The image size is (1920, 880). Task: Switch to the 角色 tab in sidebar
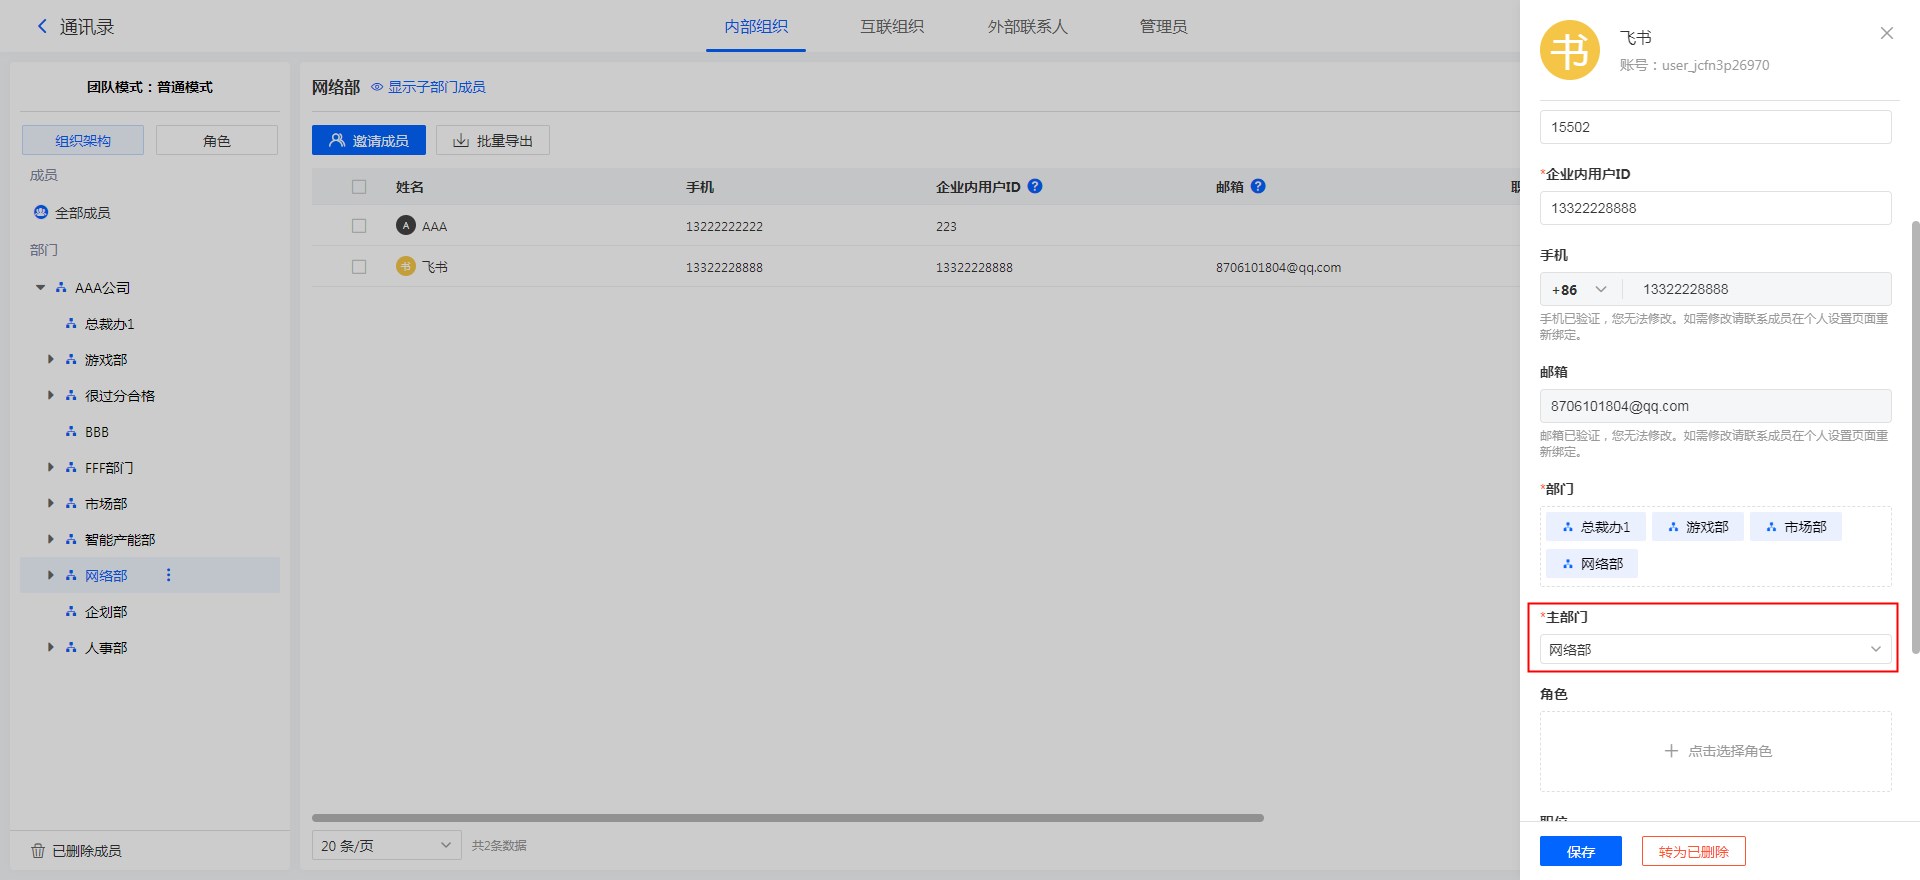(216, 141)
